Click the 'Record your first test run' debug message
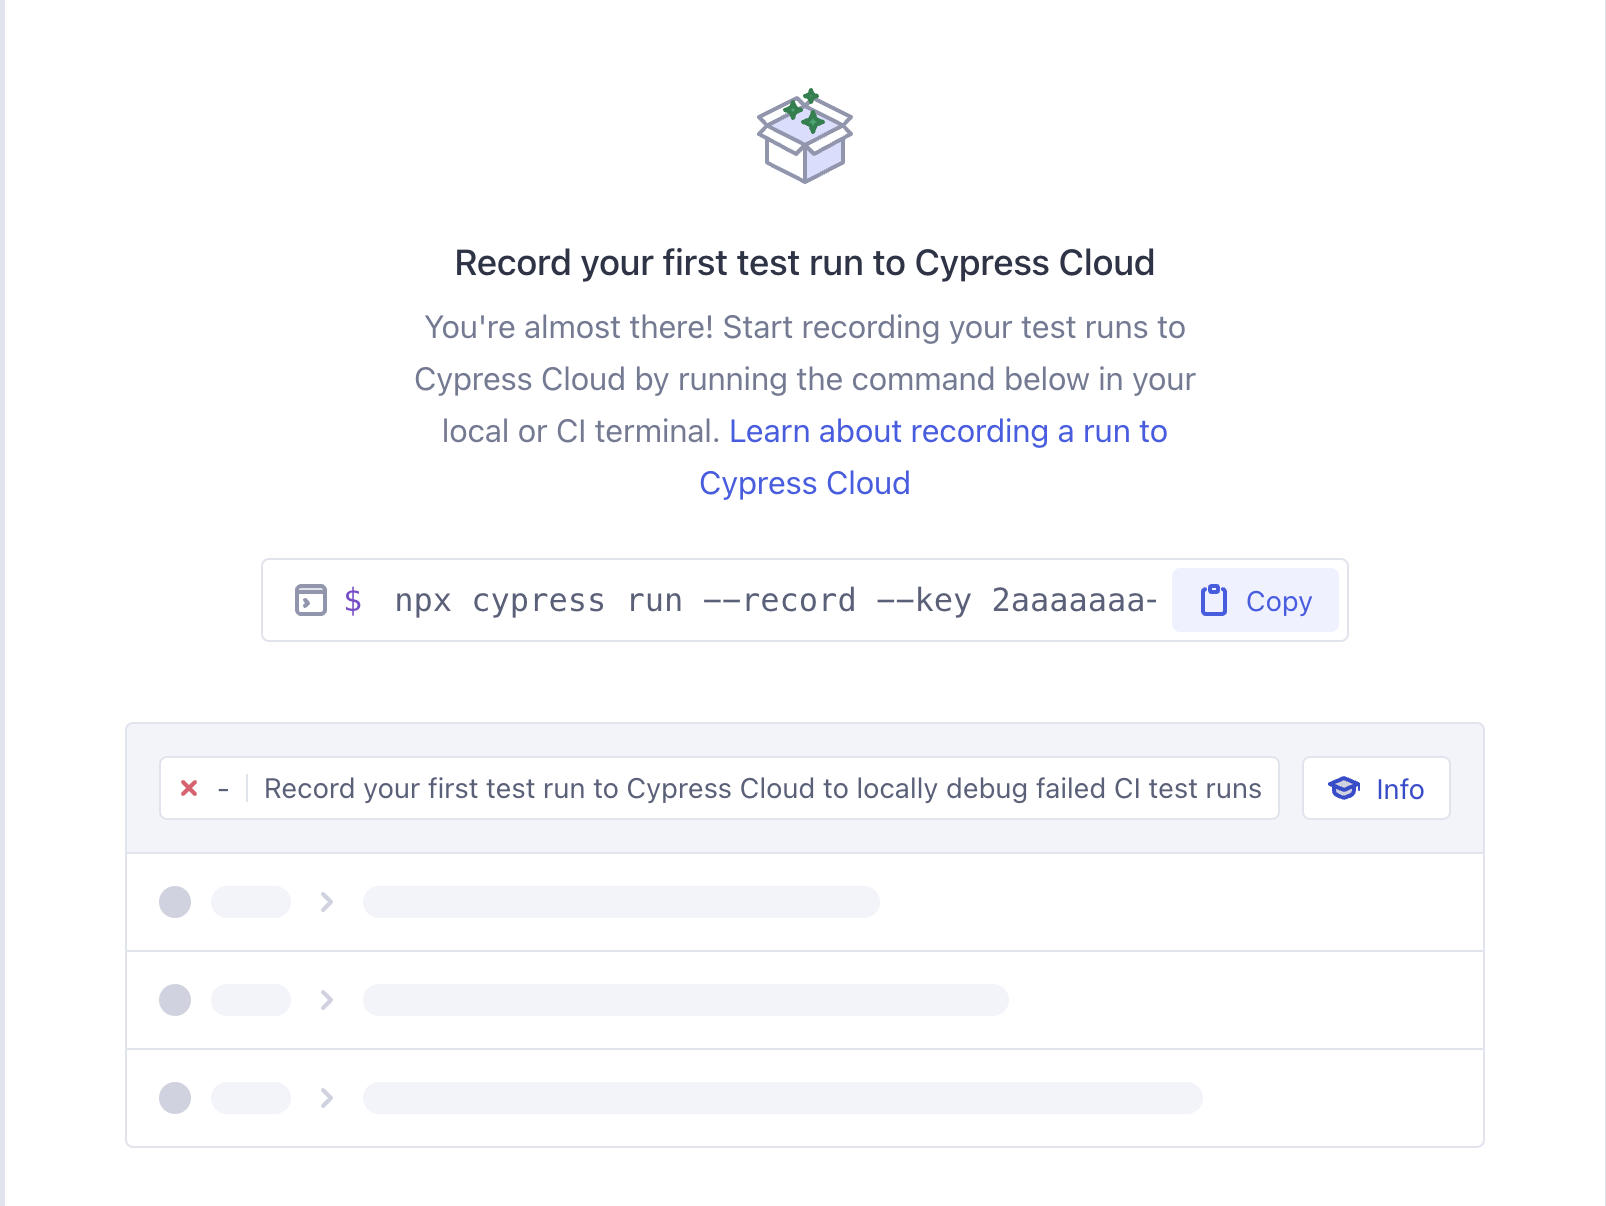The width and height of the screenshot is (1606, 1206). tap(763, 788)
